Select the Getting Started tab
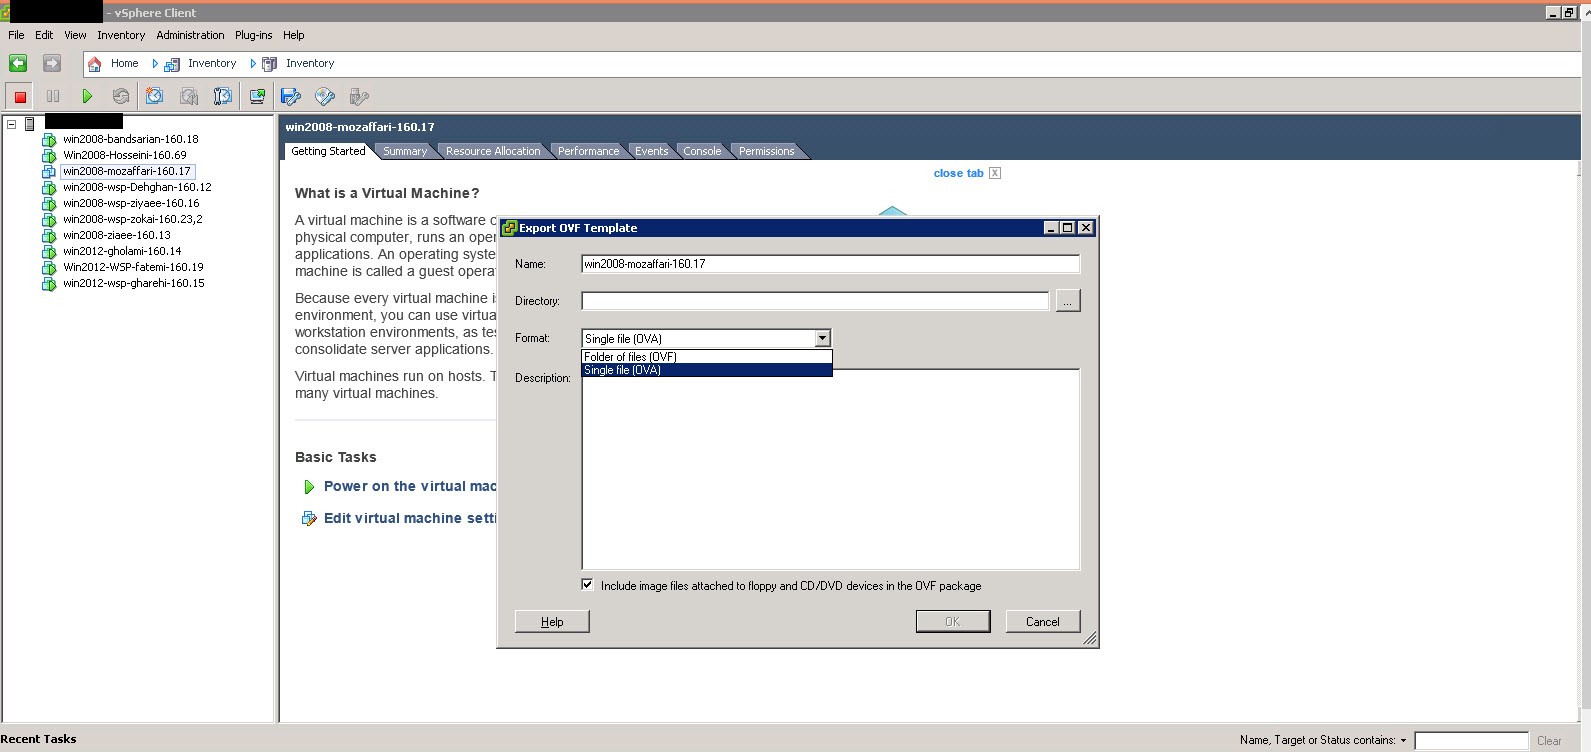Viewport: 1591px width, 752px height. (x=328, y=151)
